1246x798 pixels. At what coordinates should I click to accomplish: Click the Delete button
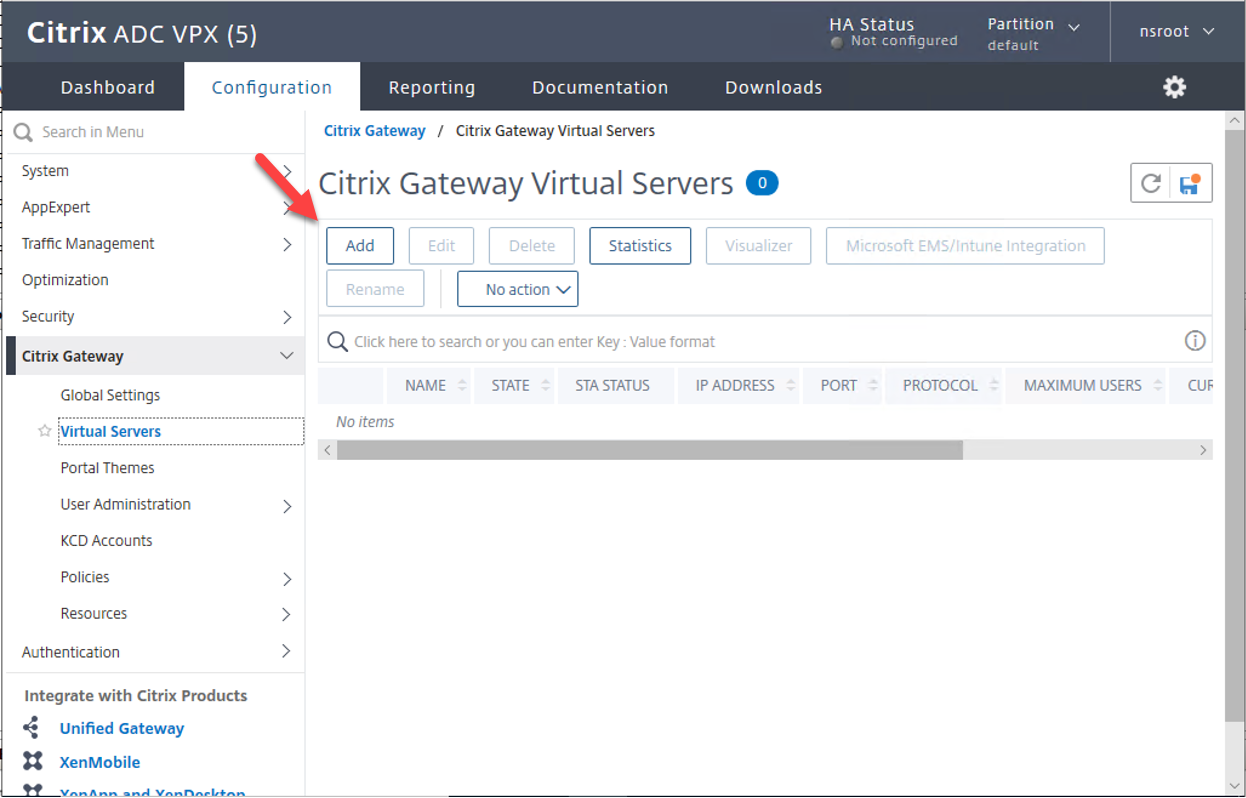coord(532,246)
